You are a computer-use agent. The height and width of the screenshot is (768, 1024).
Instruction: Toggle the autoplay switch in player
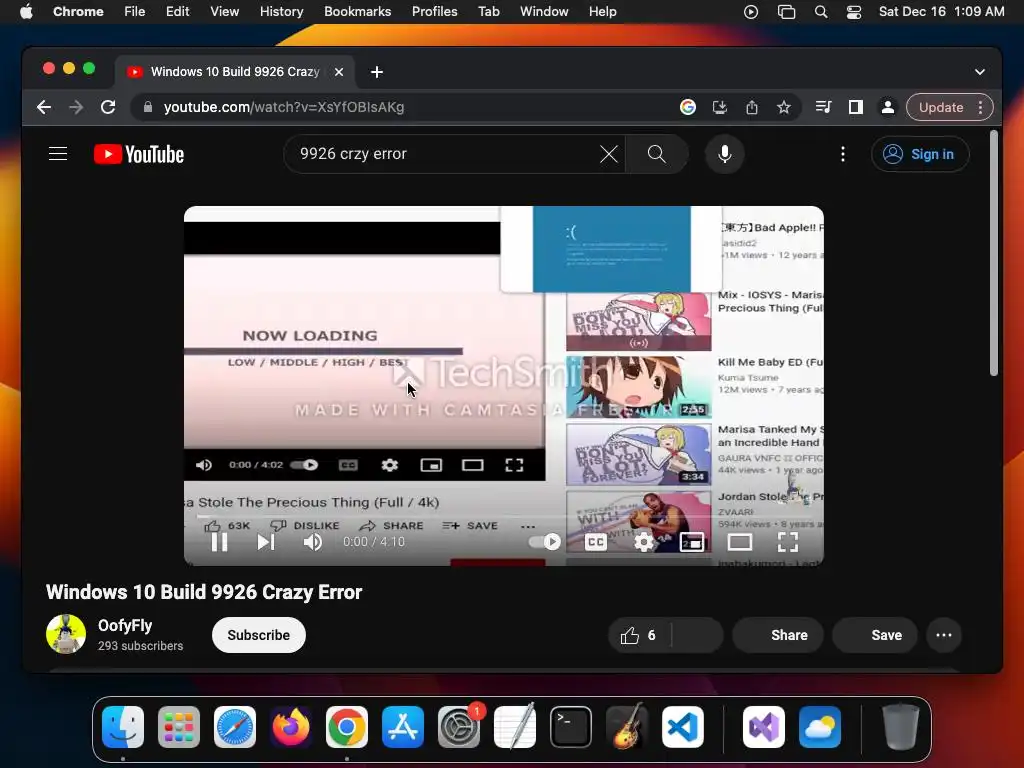(545, 542)
